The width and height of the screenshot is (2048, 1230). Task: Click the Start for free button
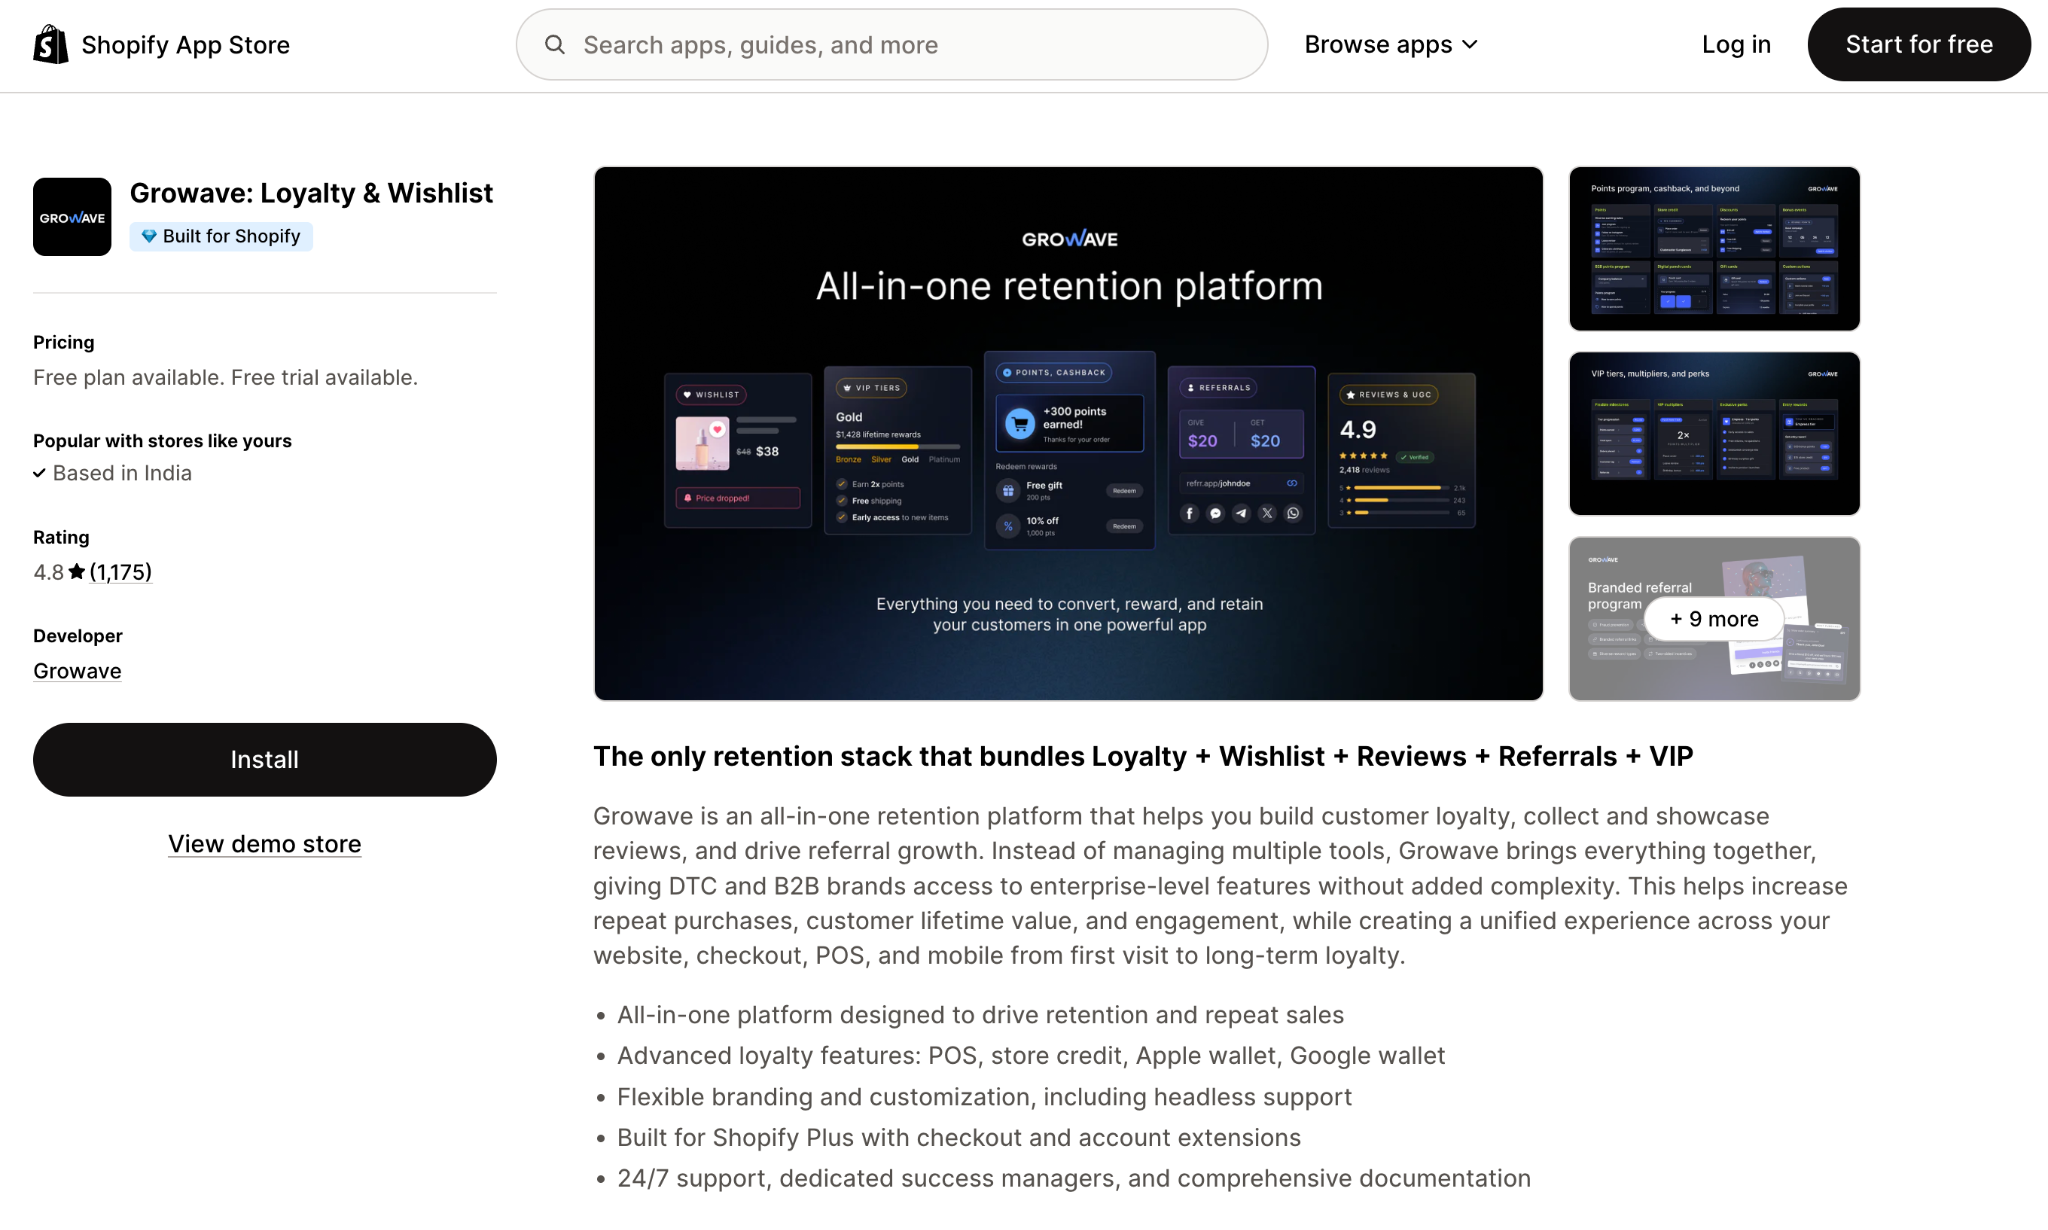1919,44
